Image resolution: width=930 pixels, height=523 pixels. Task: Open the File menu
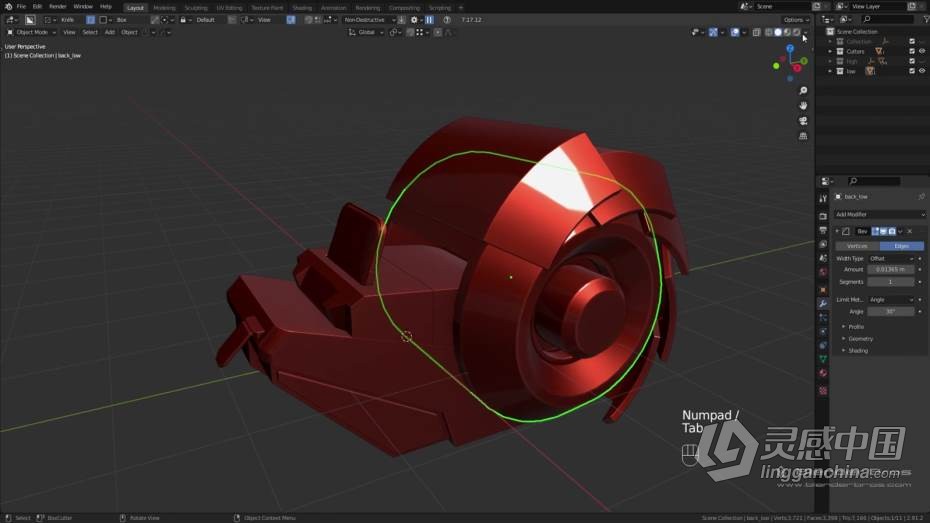tap(21, 7)
